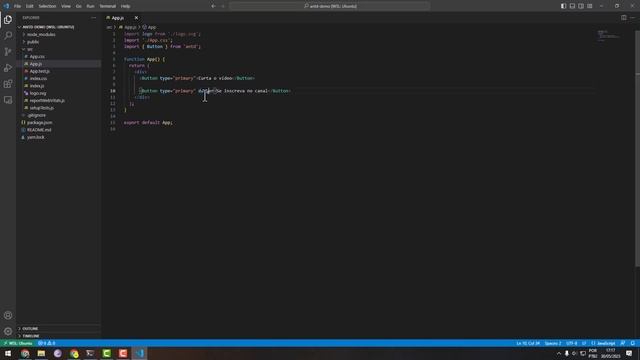Open Explorer panel more actions ellipsis
The height and width of the screenshot is (360, 640).
click(x=93, y=18)
